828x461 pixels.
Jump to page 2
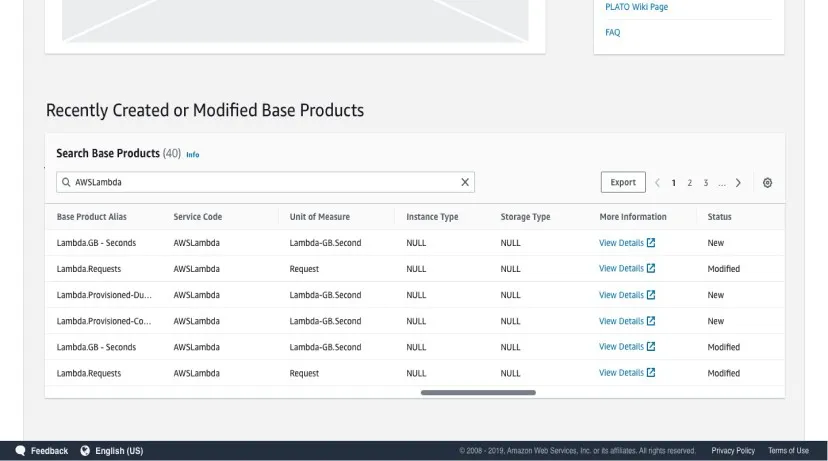click(690, 183)
